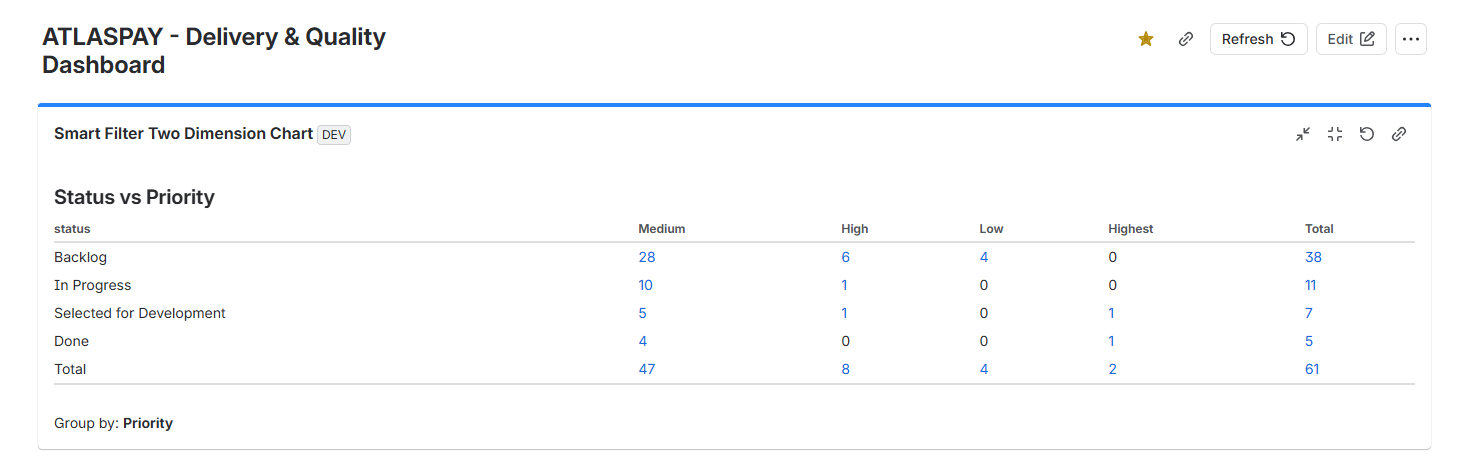Image resolution: width=1470 pixels, height=466 pixels.
Task: Copy the gadget link icon
Action: coord(1399,134)
